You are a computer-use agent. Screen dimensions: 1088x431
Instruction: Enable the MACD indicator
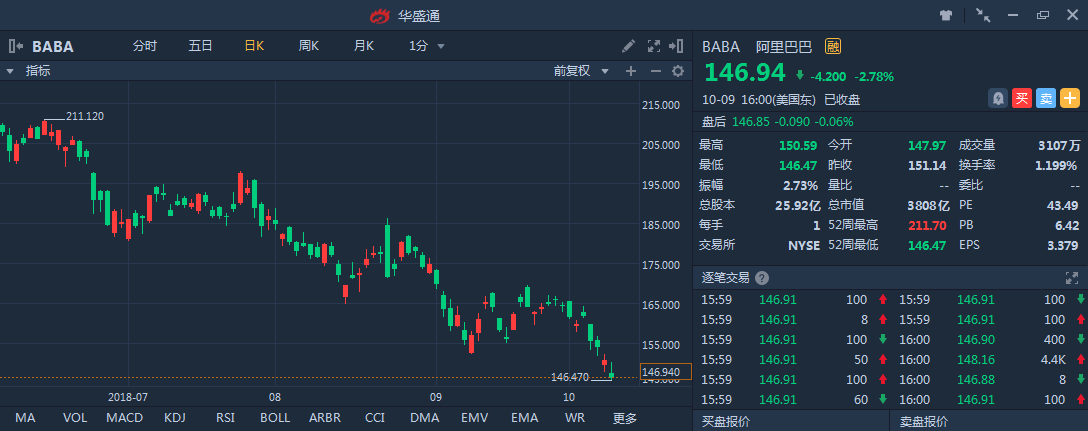[125, 418]
